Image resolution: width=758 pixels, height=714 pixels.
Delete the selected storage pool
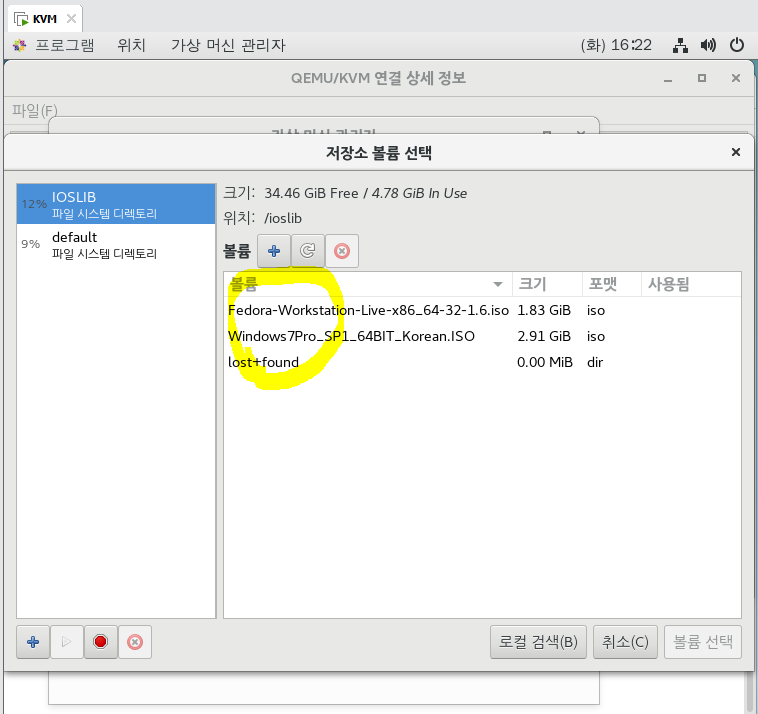(x=135, y=642)
